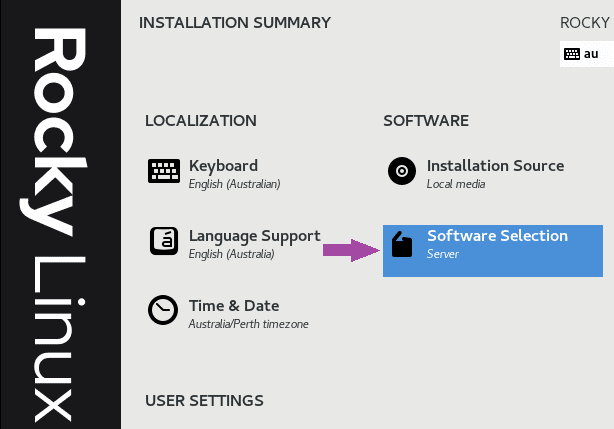Screen dimensions: 614x429
Task: Click the English (Australia) language subtitle
Action: pyautogui.click(x=231, y=254)
